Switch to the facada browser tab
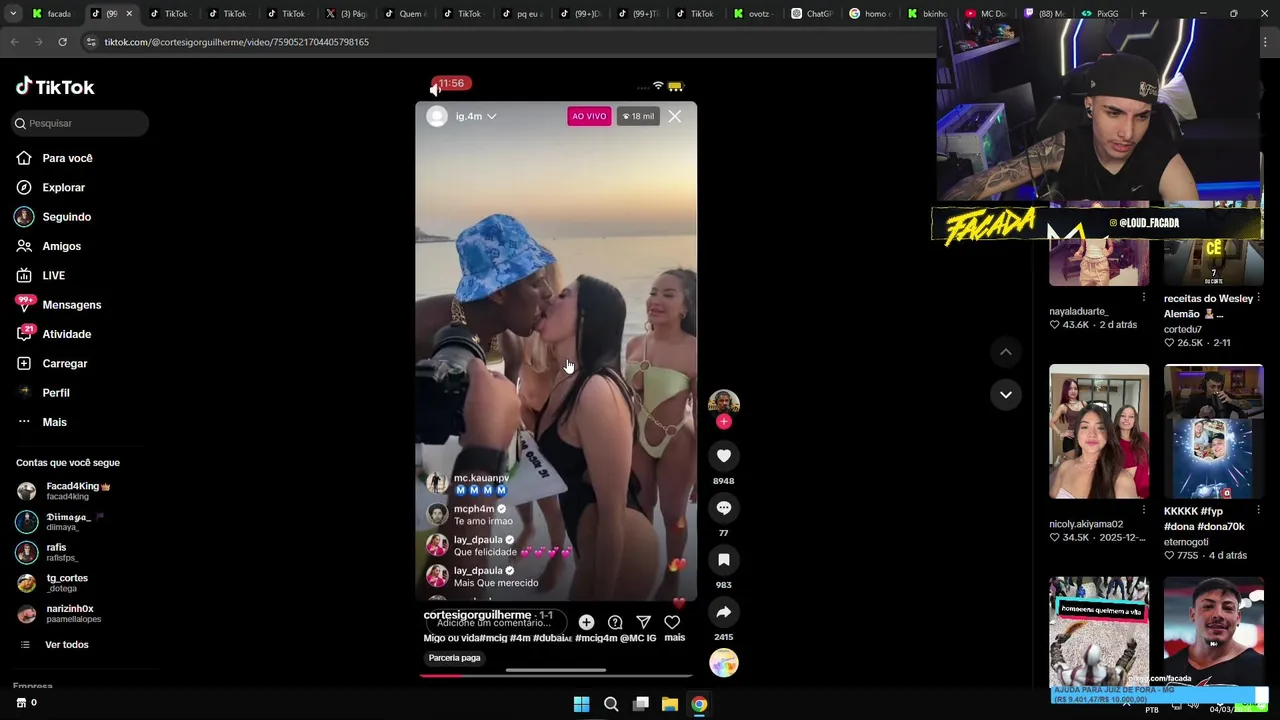Image resolution: width=1280 pixels, height=720 pixels. (x=53, y=14)
